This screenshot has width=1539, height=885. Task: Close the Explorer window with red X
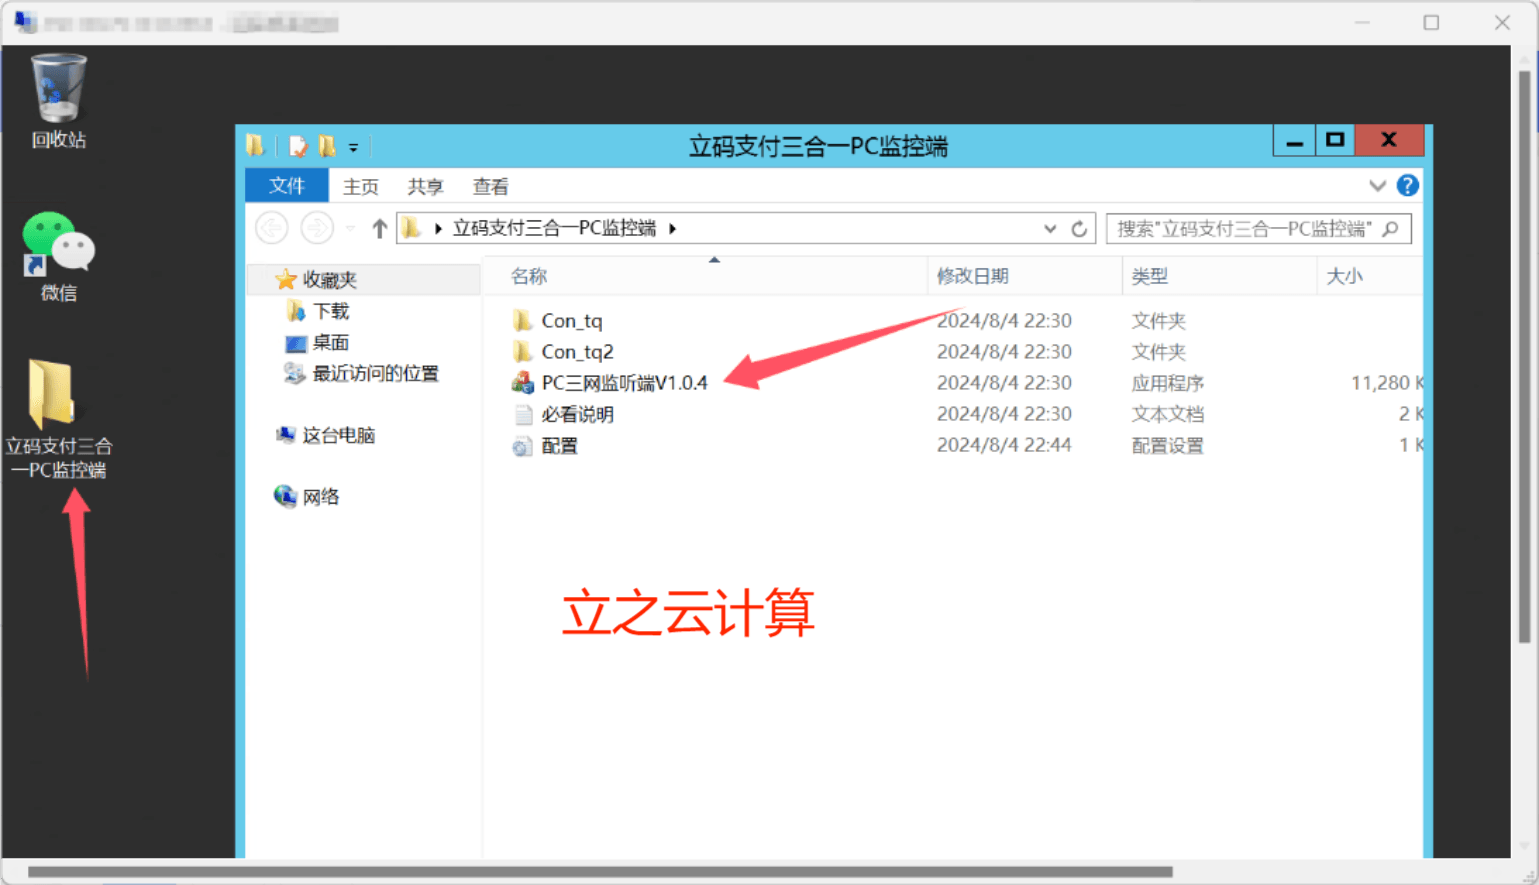(x=1389, y=141)
